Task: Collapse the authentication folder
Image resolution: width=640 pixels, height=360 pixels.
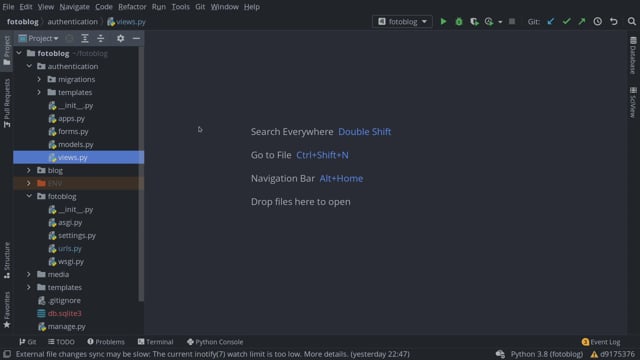Action: tap(29, 66)
